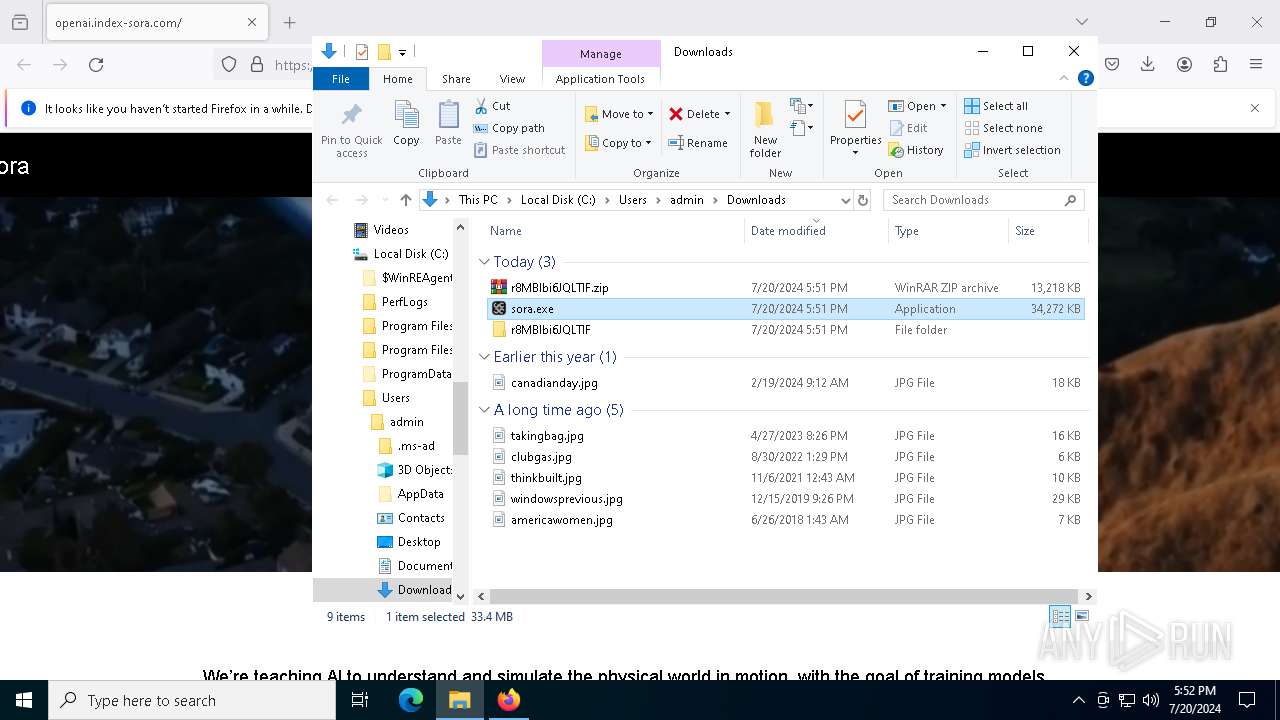This screenshot has width=1280, height=720.
Task: Click 'admin' in address breadcrumb
Action: [x=687, y=200]
